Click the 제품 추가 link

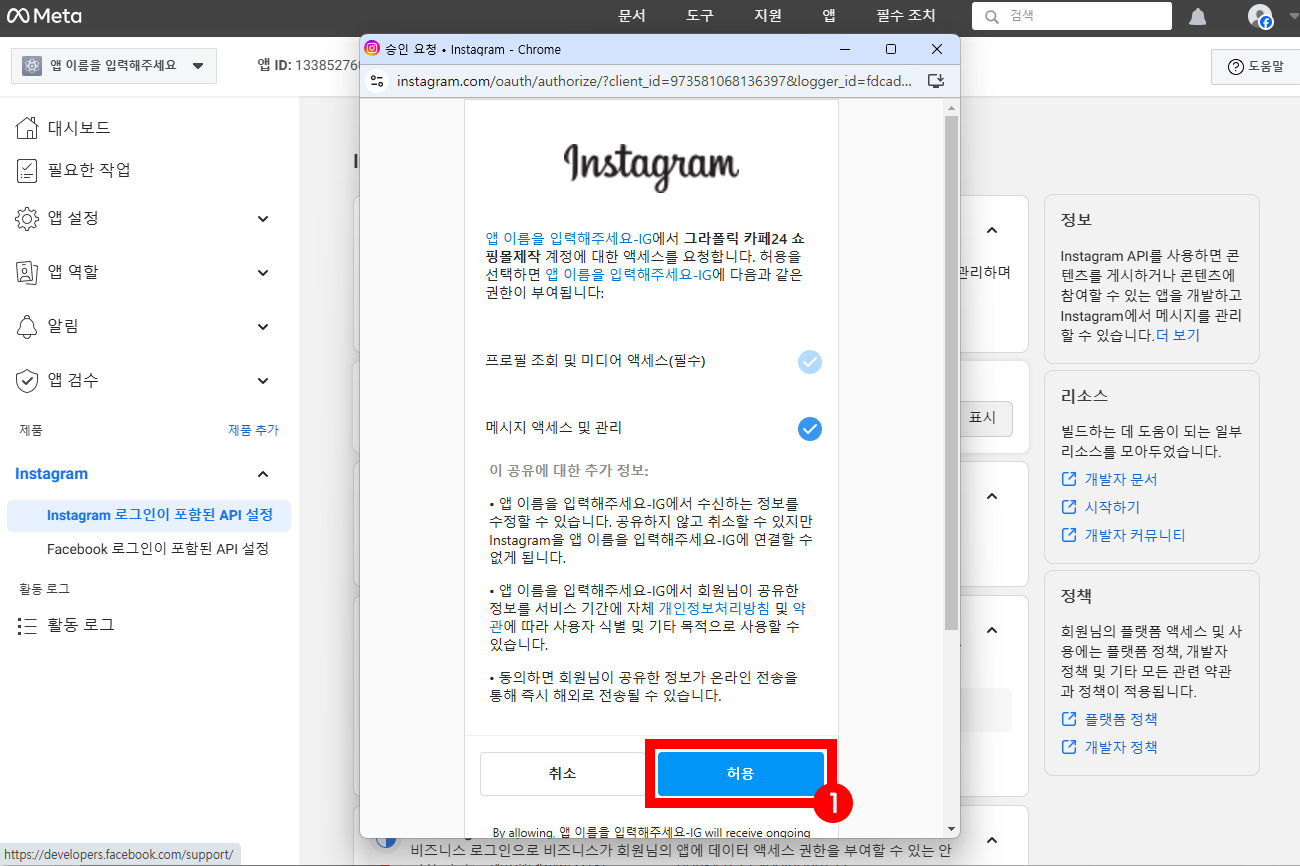[253, 430]
